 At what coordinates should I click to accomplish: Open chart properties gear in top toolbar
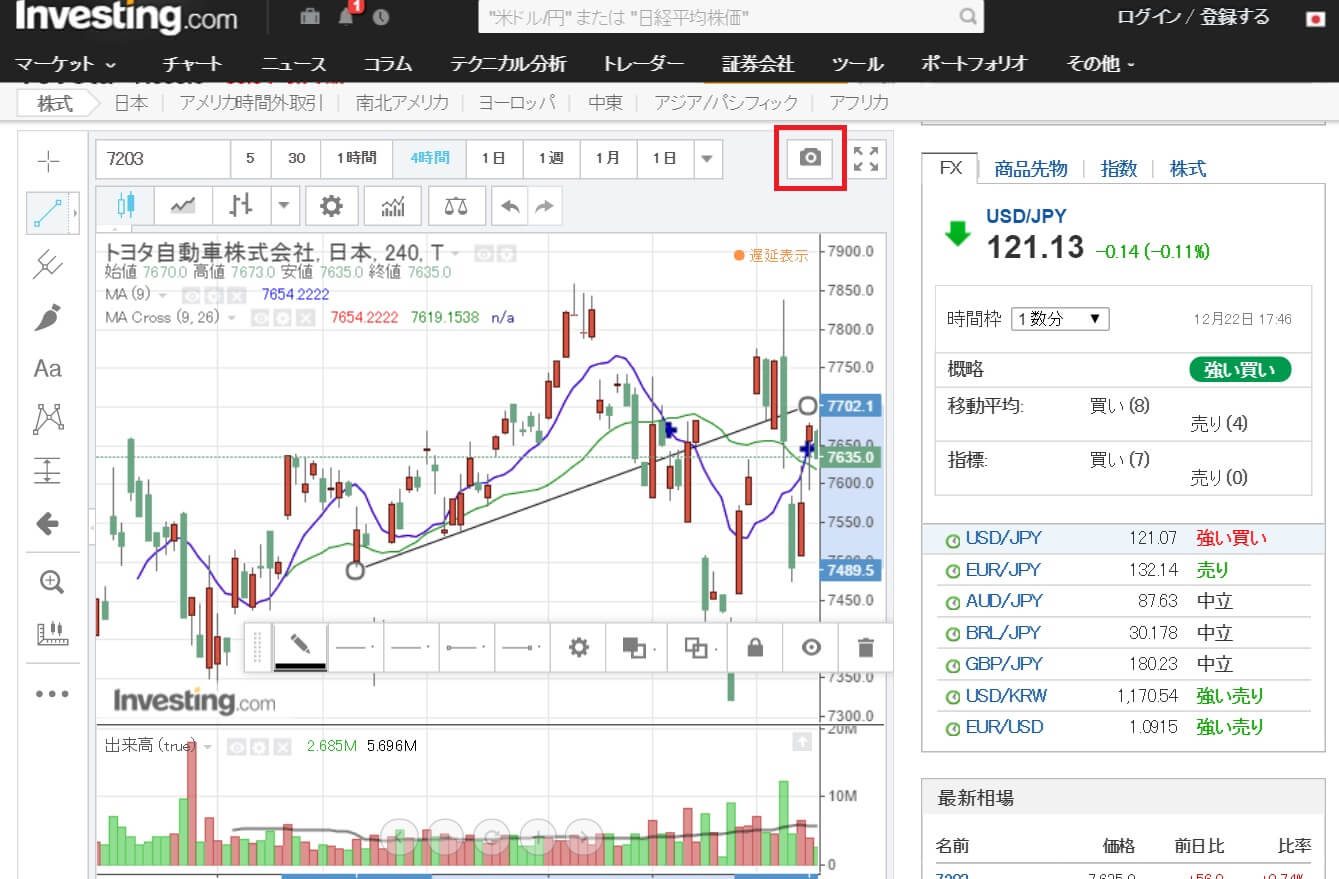[331, 206]
